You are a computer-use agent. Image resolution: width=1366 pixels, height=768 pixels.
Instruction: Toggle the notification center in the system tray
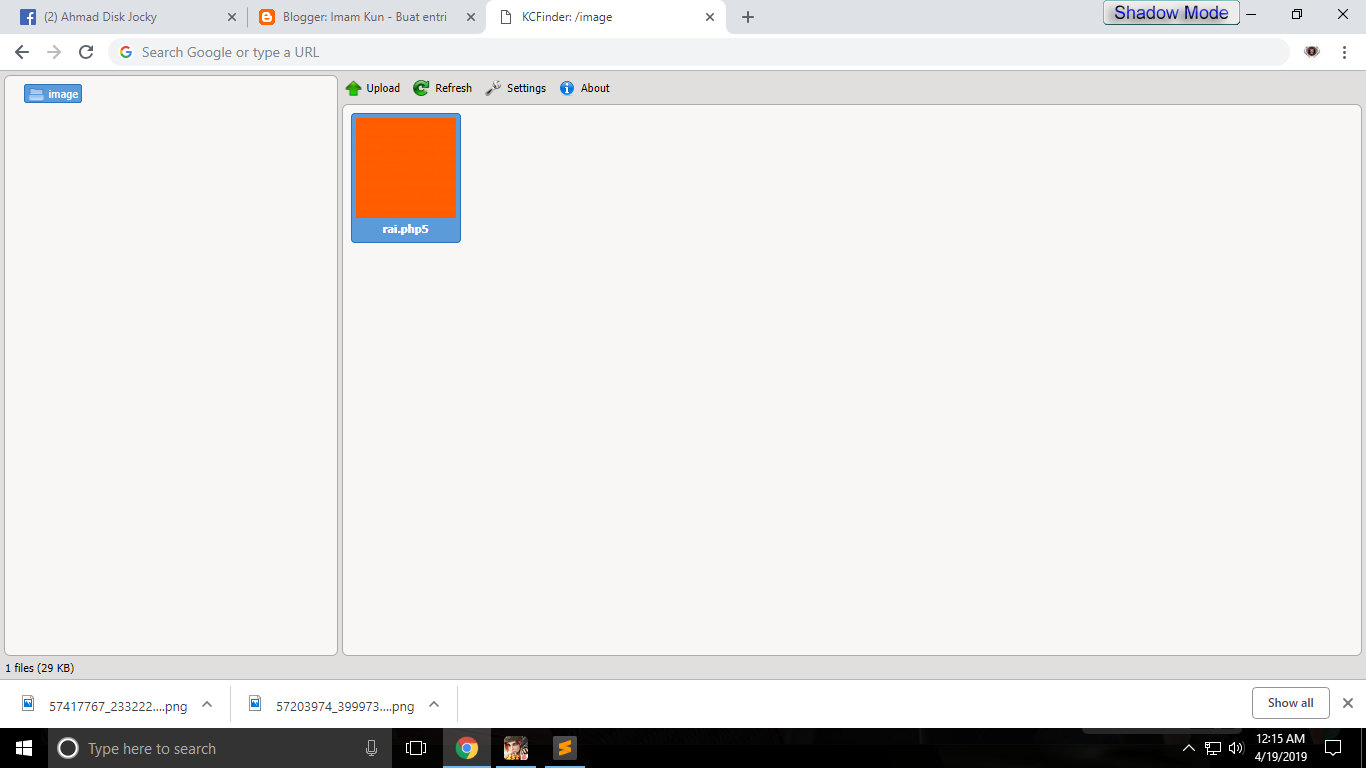click(1334, 748)
